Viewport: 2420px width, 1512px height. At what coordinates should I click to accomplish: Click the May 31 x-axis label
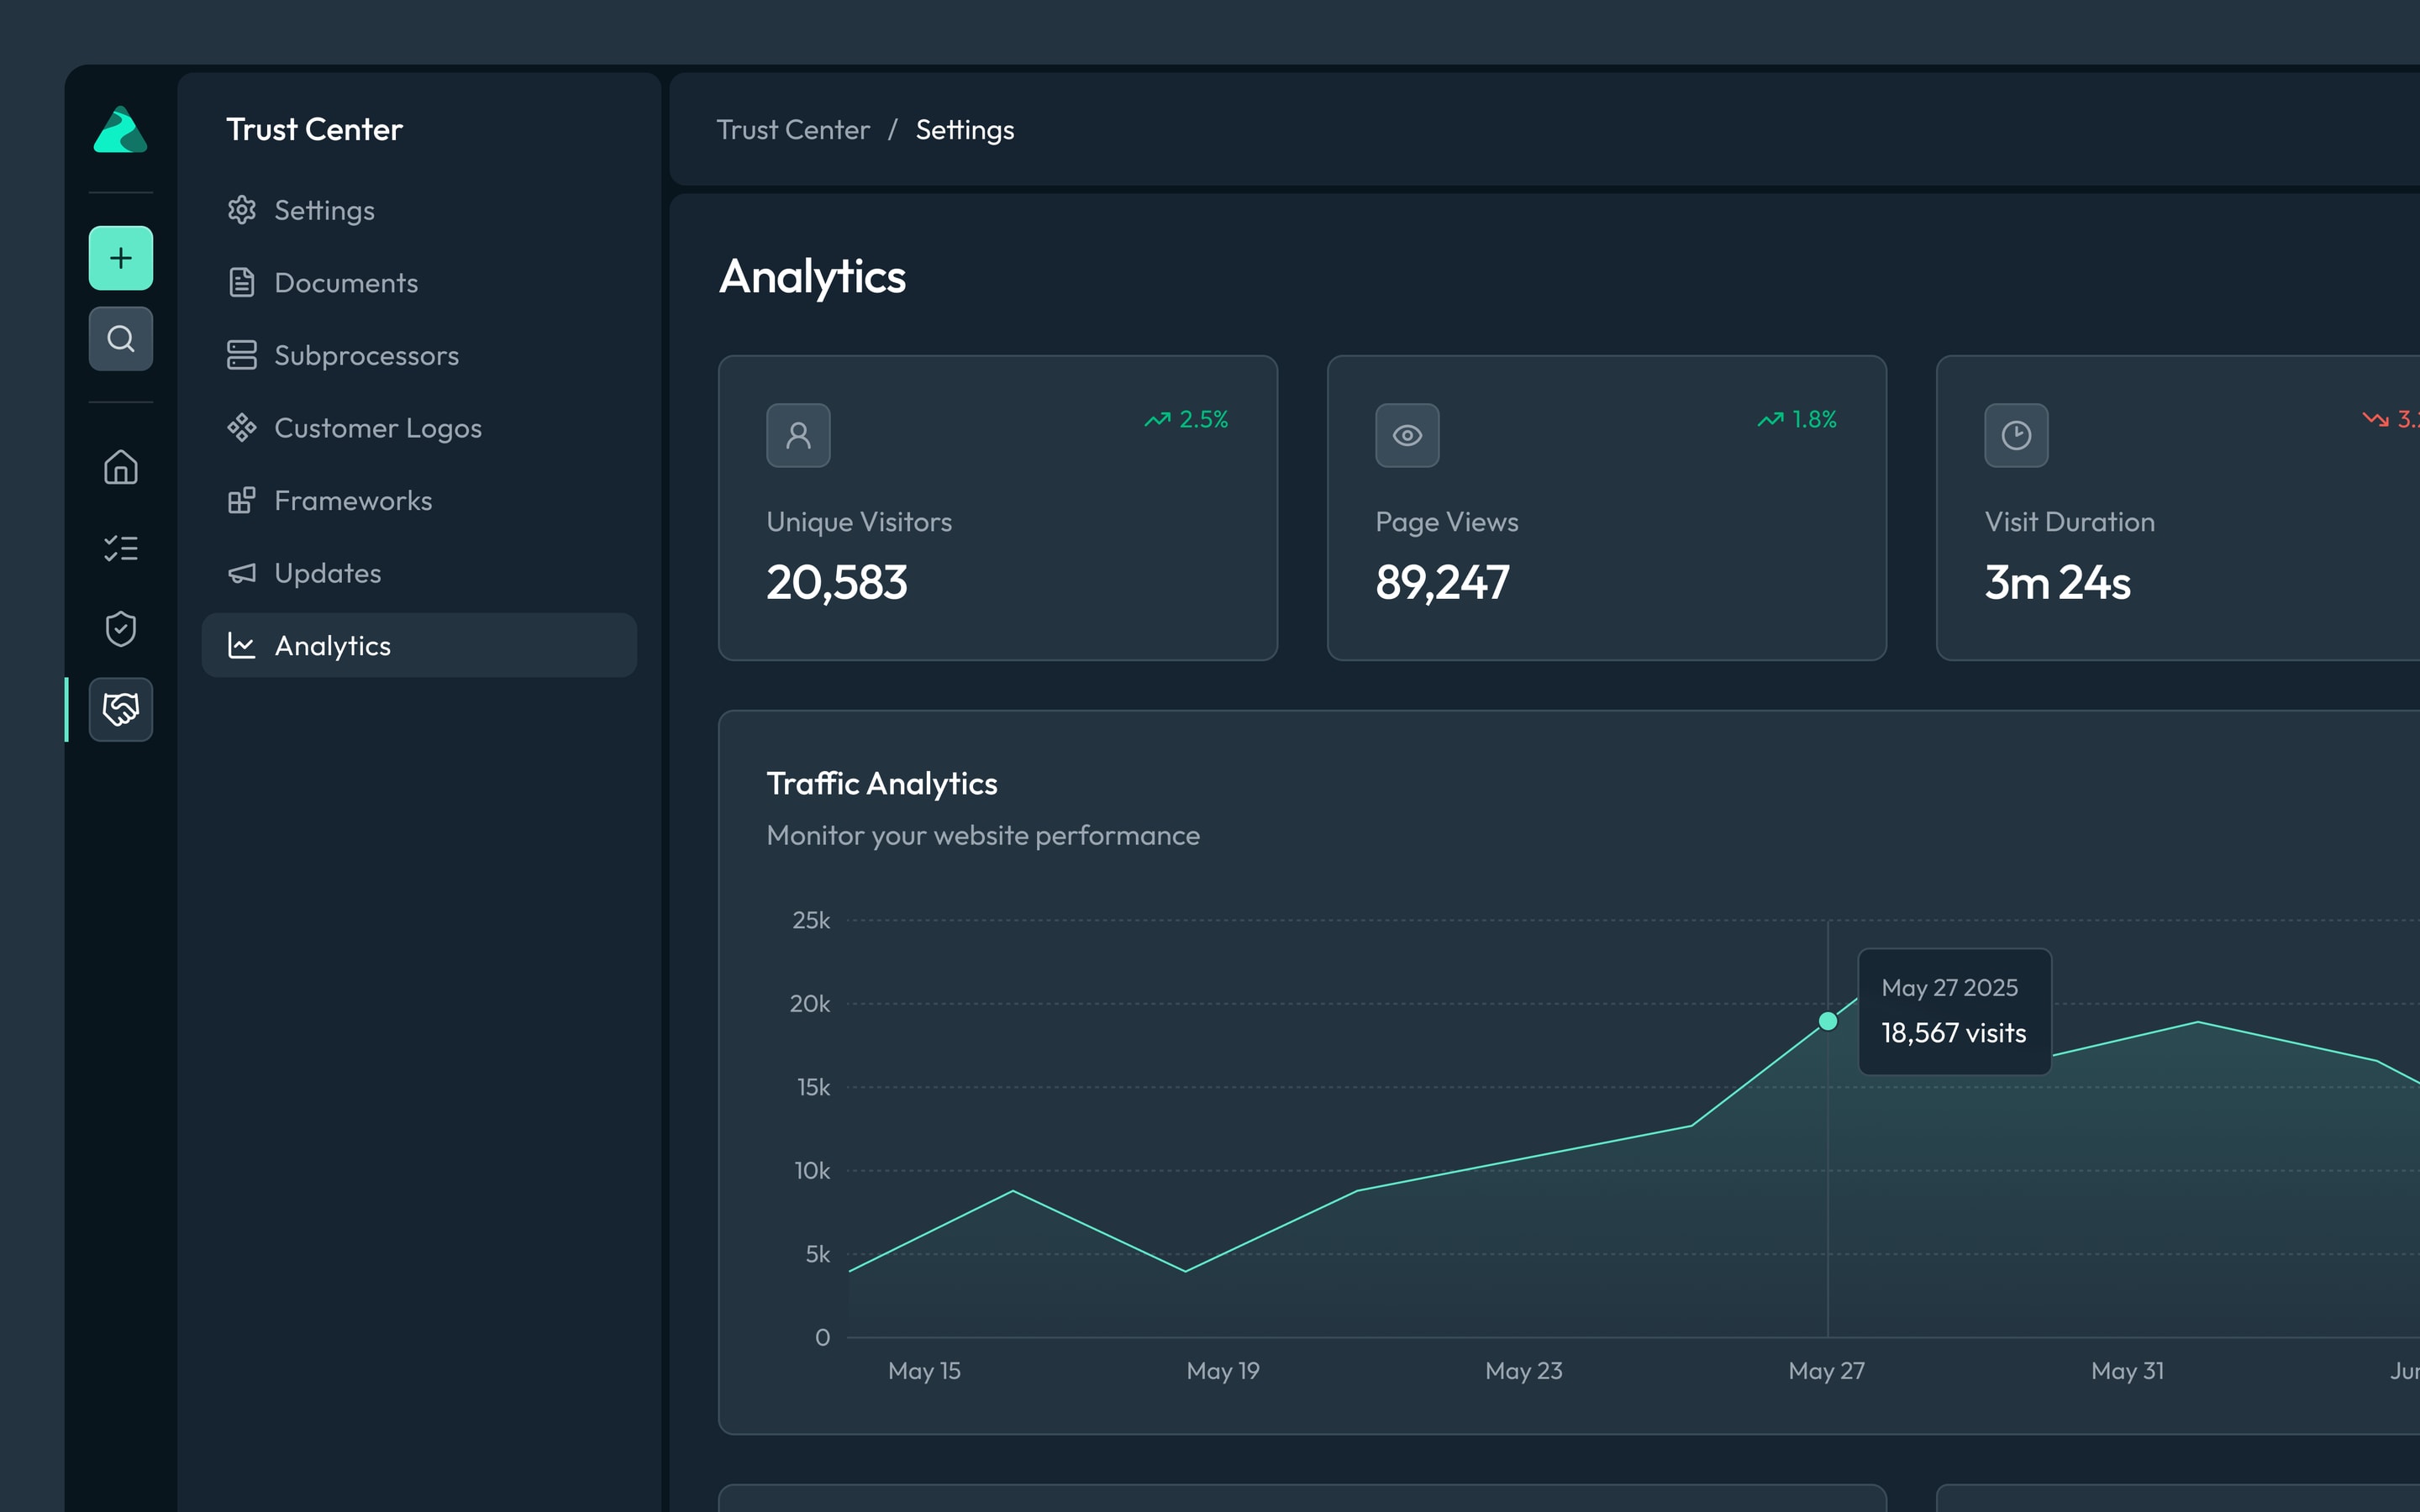2127,1371
